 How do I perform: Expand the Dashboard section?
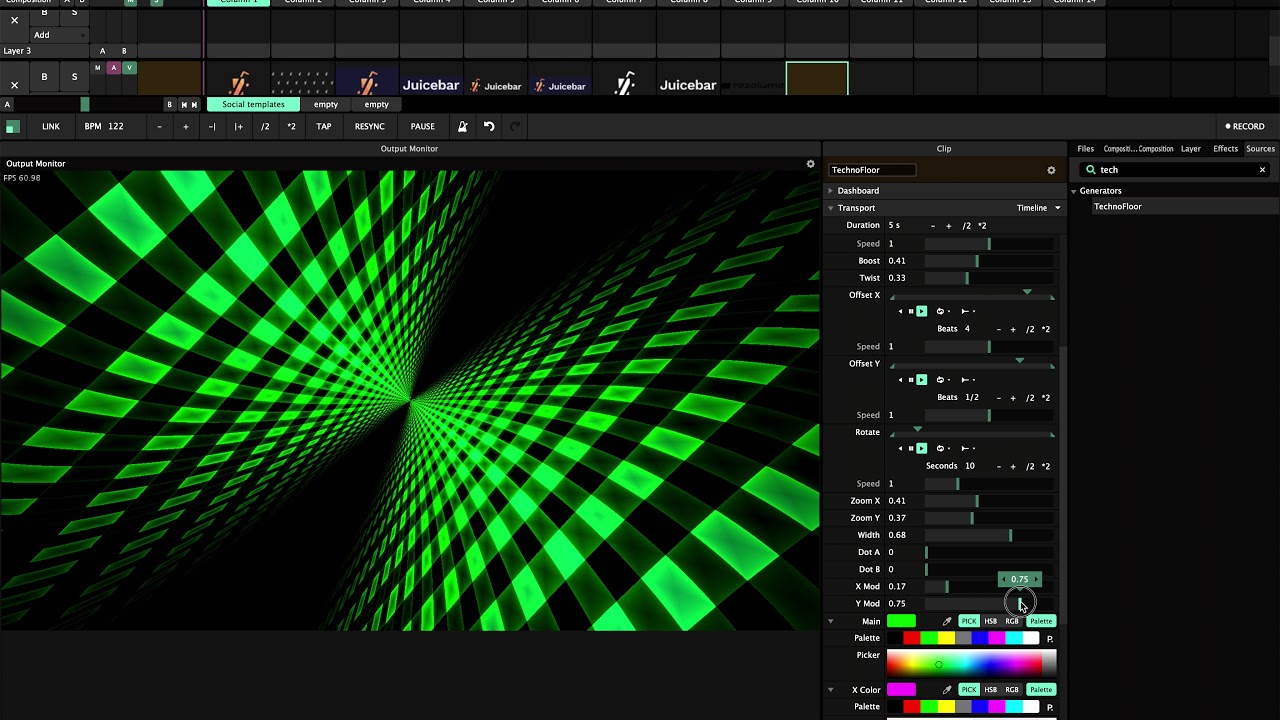[830, 191]
